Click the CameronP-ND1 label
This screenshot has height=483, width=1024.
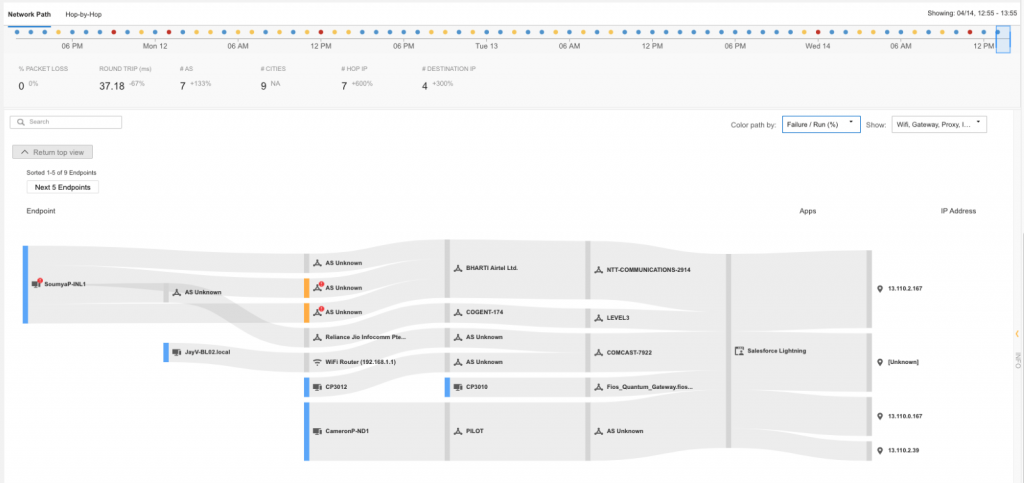347,431
